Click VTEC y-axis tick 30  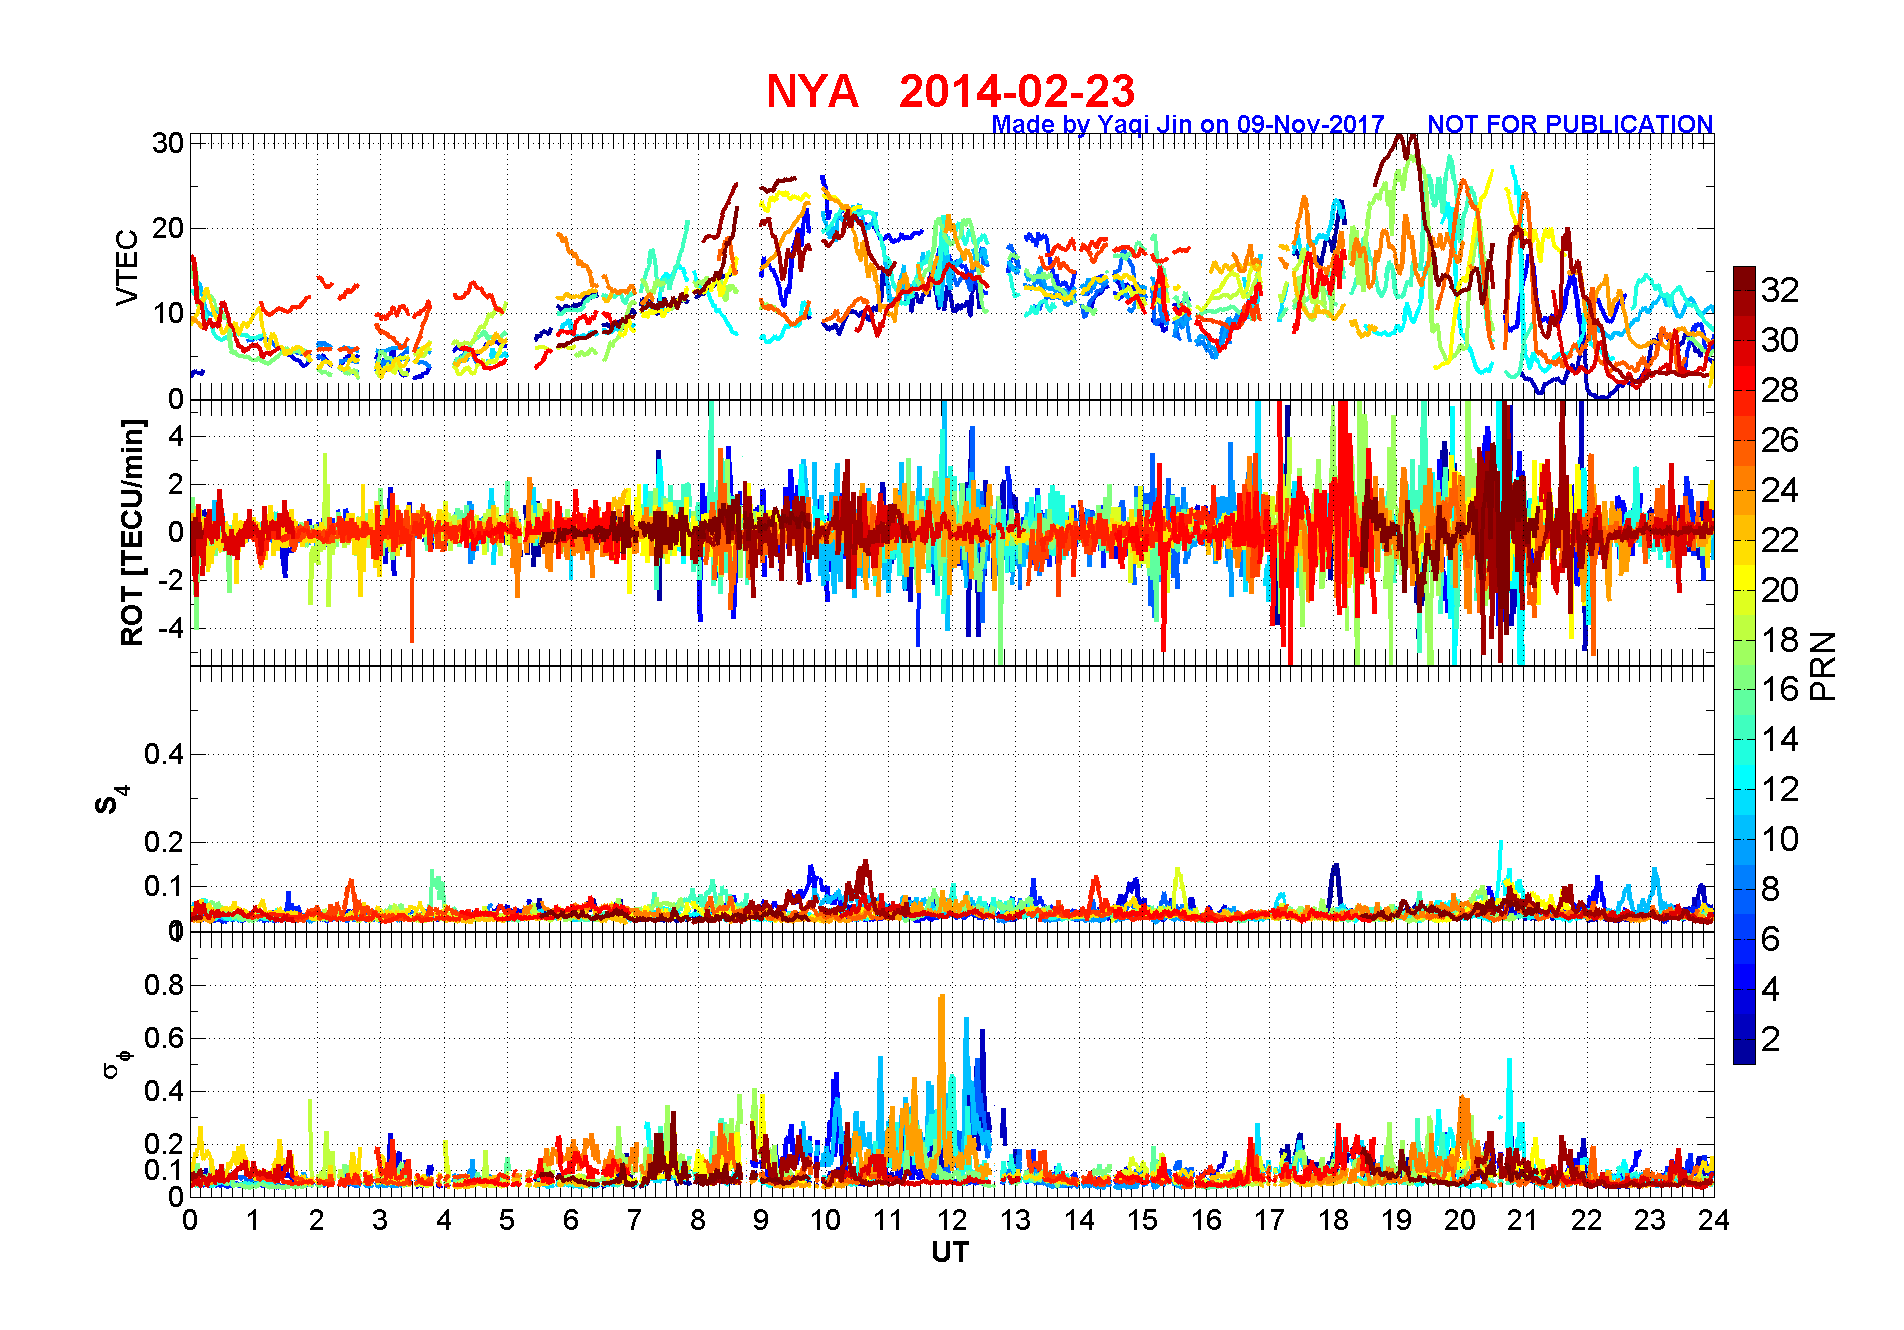168,143
